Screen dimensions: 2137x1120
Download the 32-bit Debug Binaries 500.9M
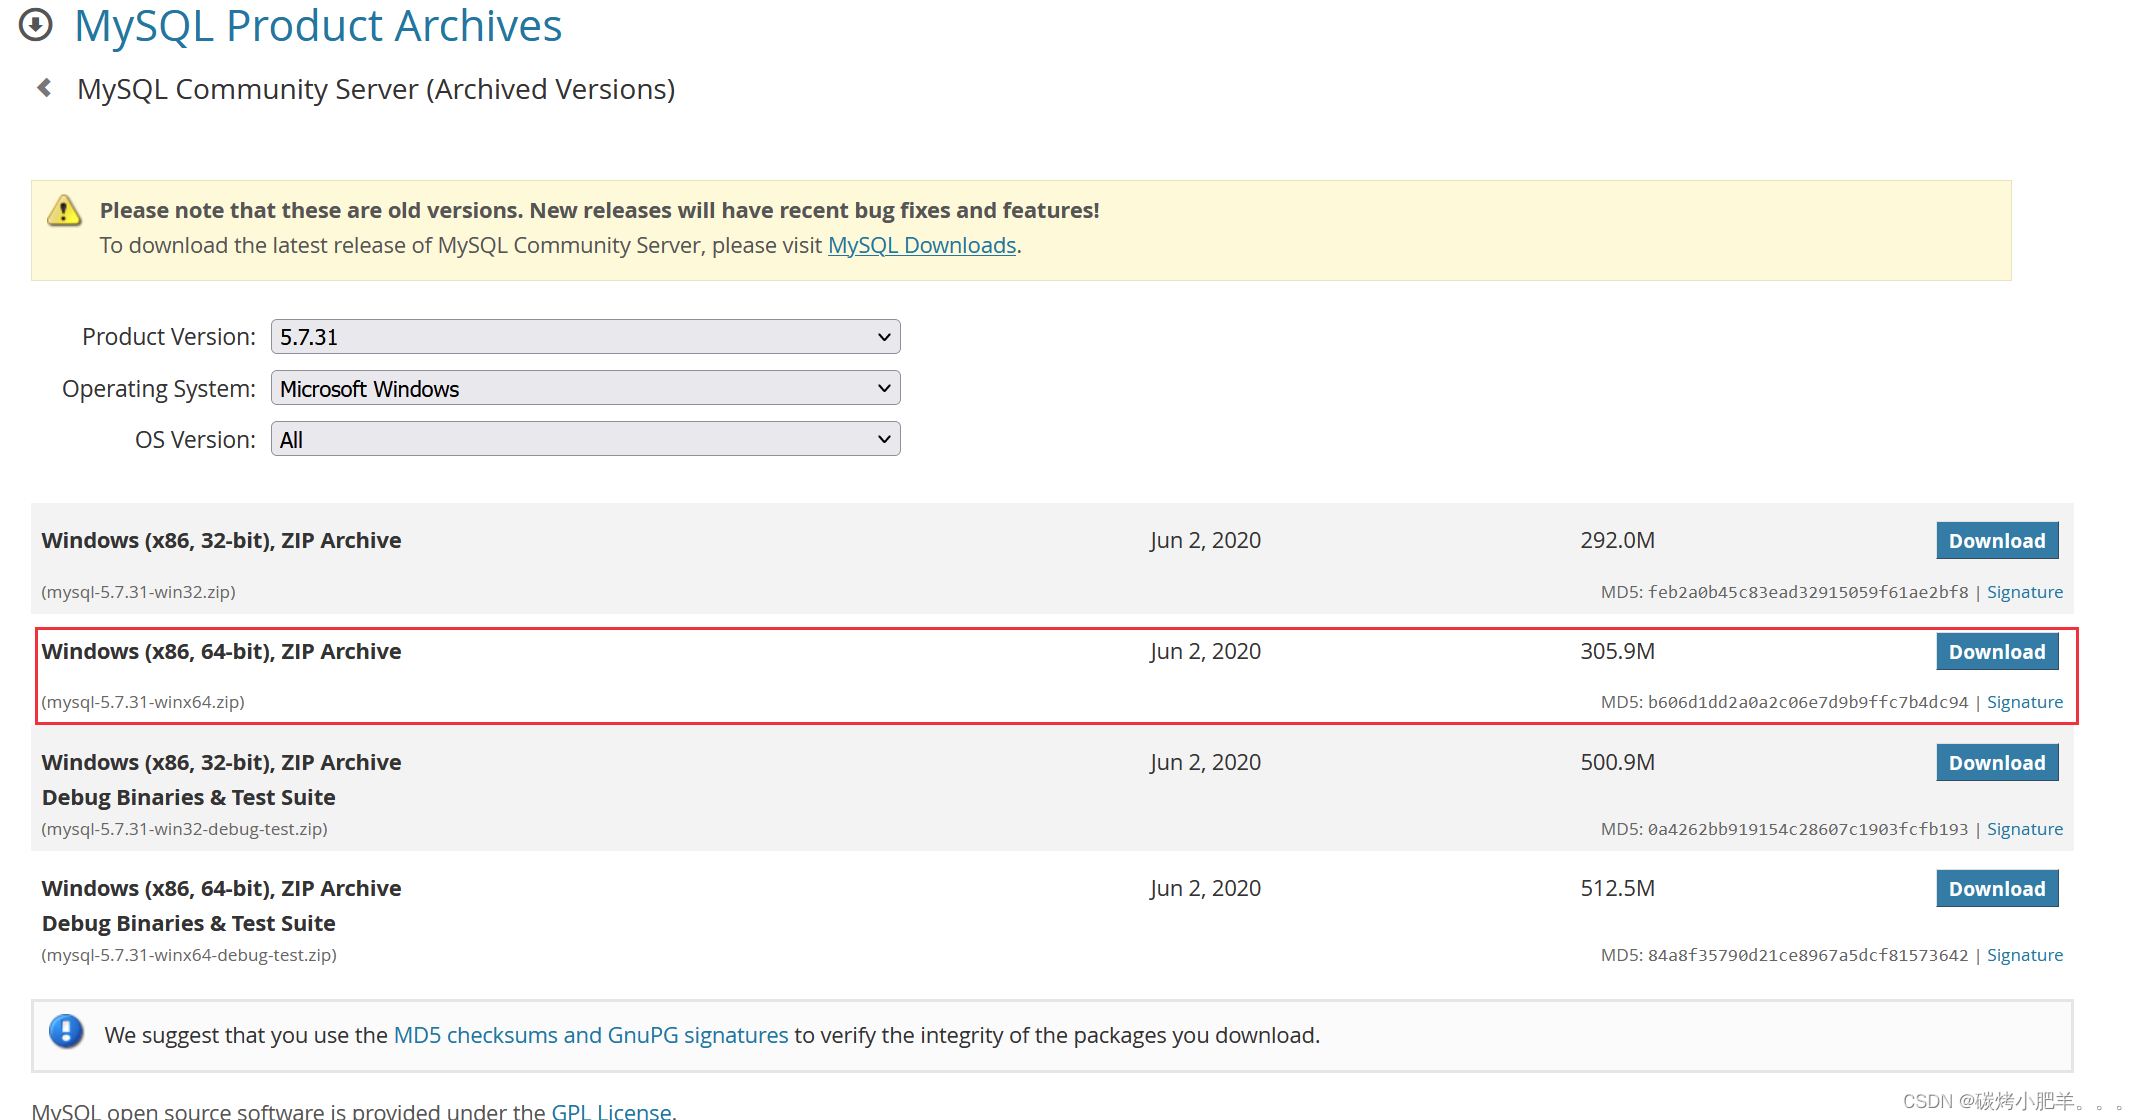click(1996, 763)
